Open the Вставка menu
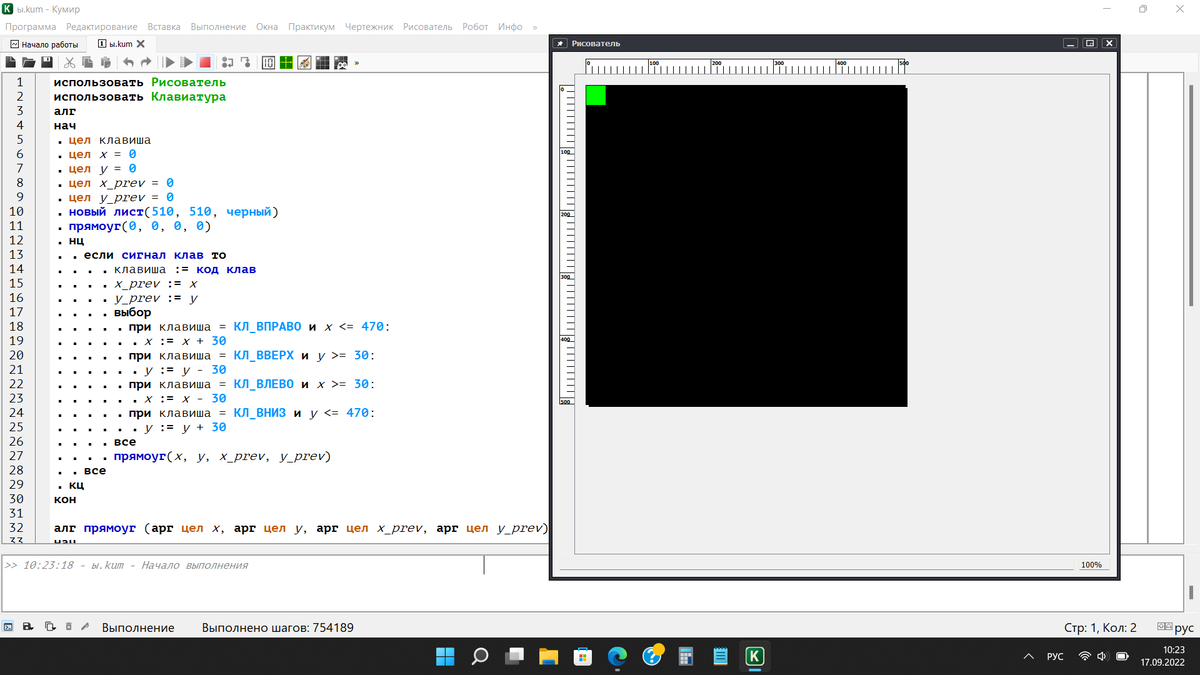Image resolution: width=1200 pixels, height=675 pixels. pyautogui.click(x=164, y=27)
